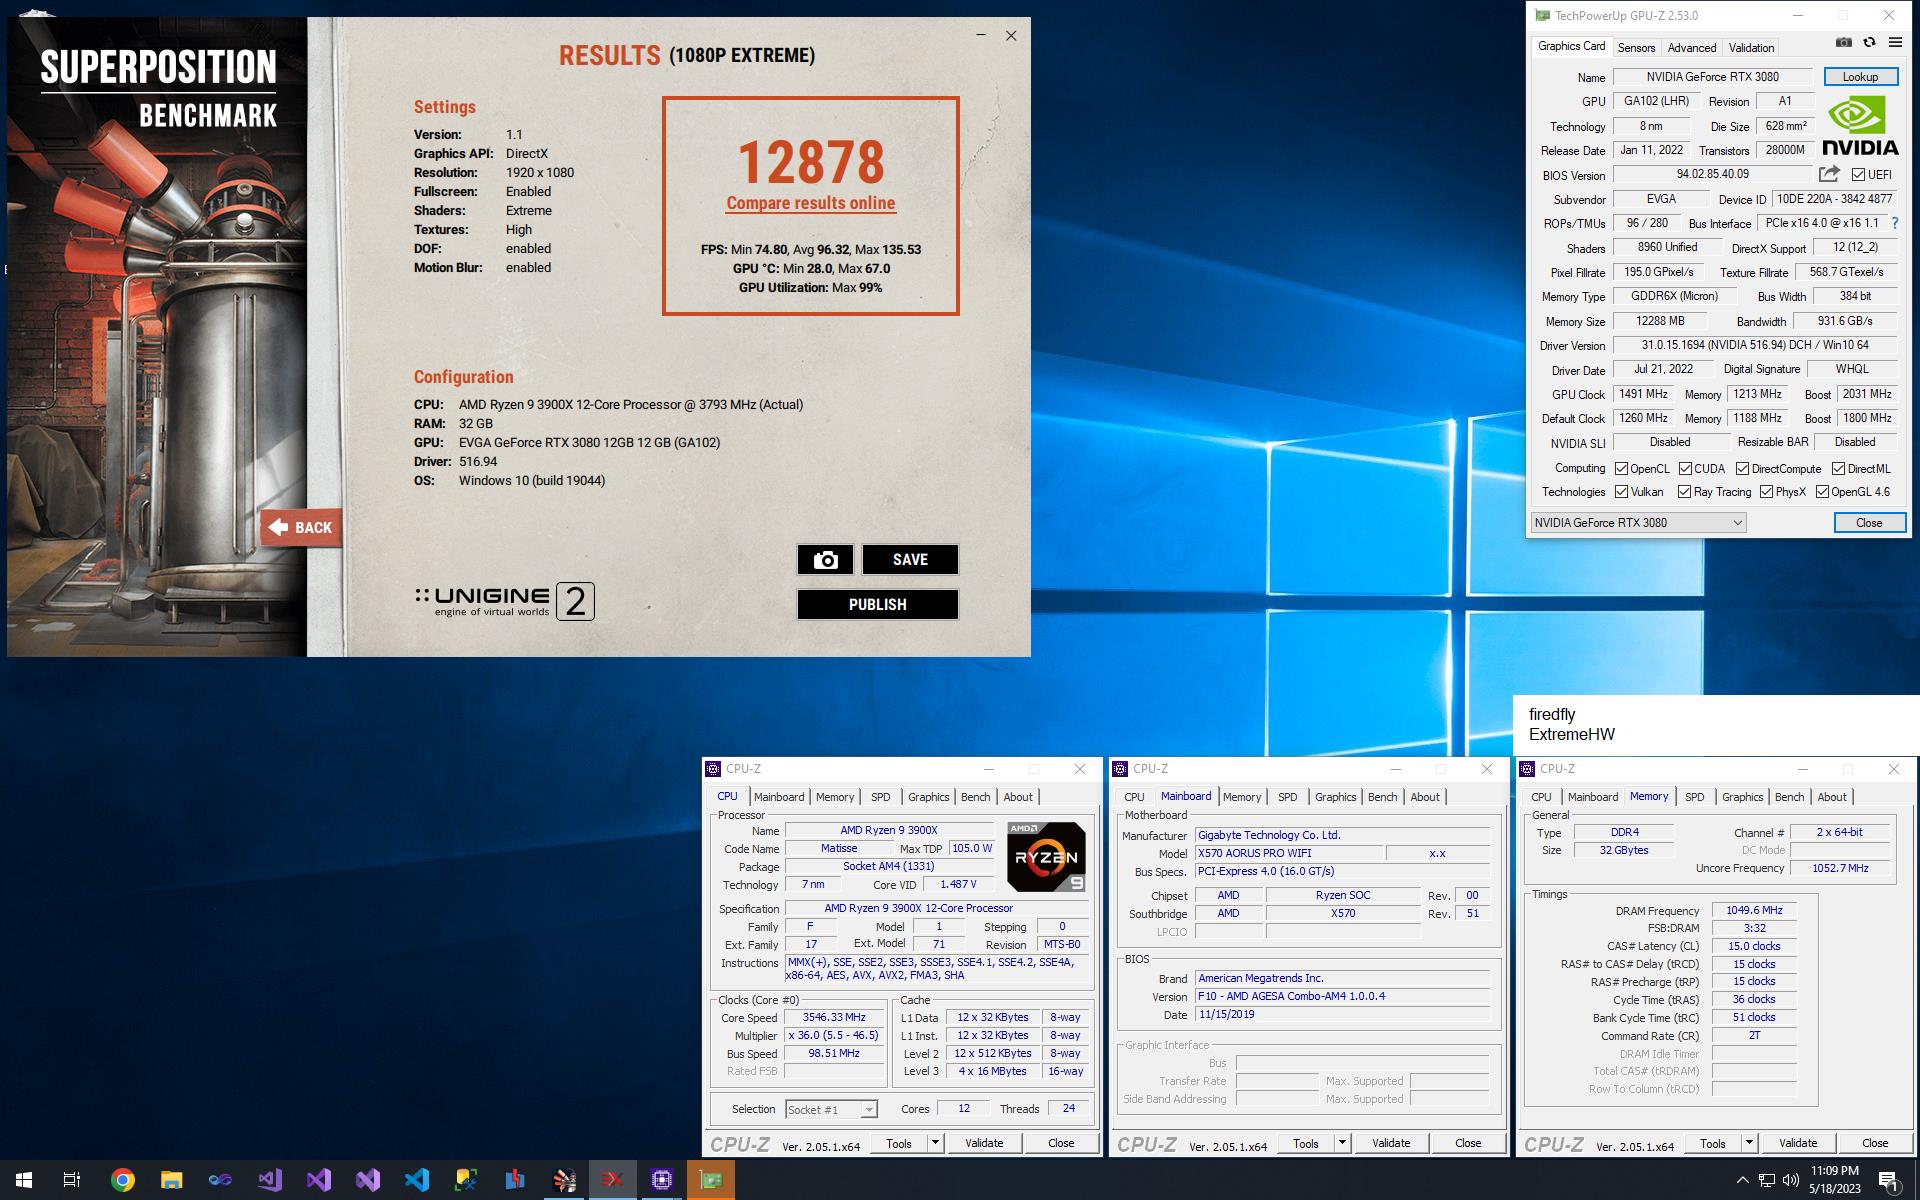Click the BIOS Version field 94.02.85.40.09
The height and width of the screenshot is (1200, 1920).
click(x=1712, y=174)
